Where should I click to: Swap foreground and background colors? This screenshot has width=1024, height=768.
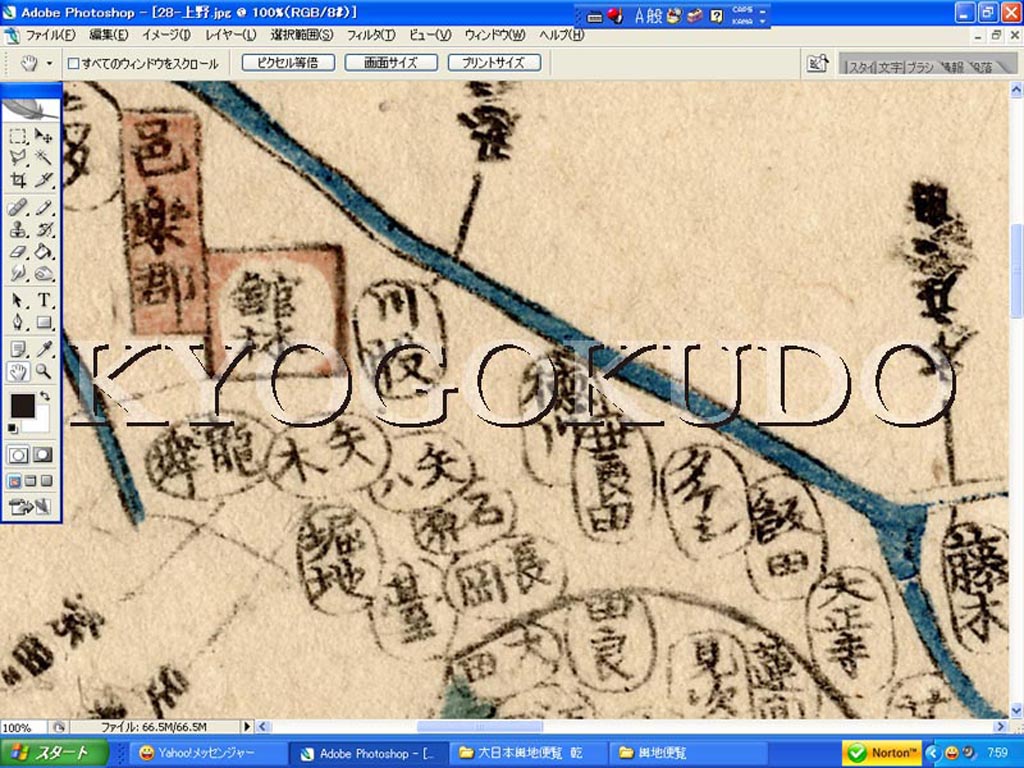[45, 396]
